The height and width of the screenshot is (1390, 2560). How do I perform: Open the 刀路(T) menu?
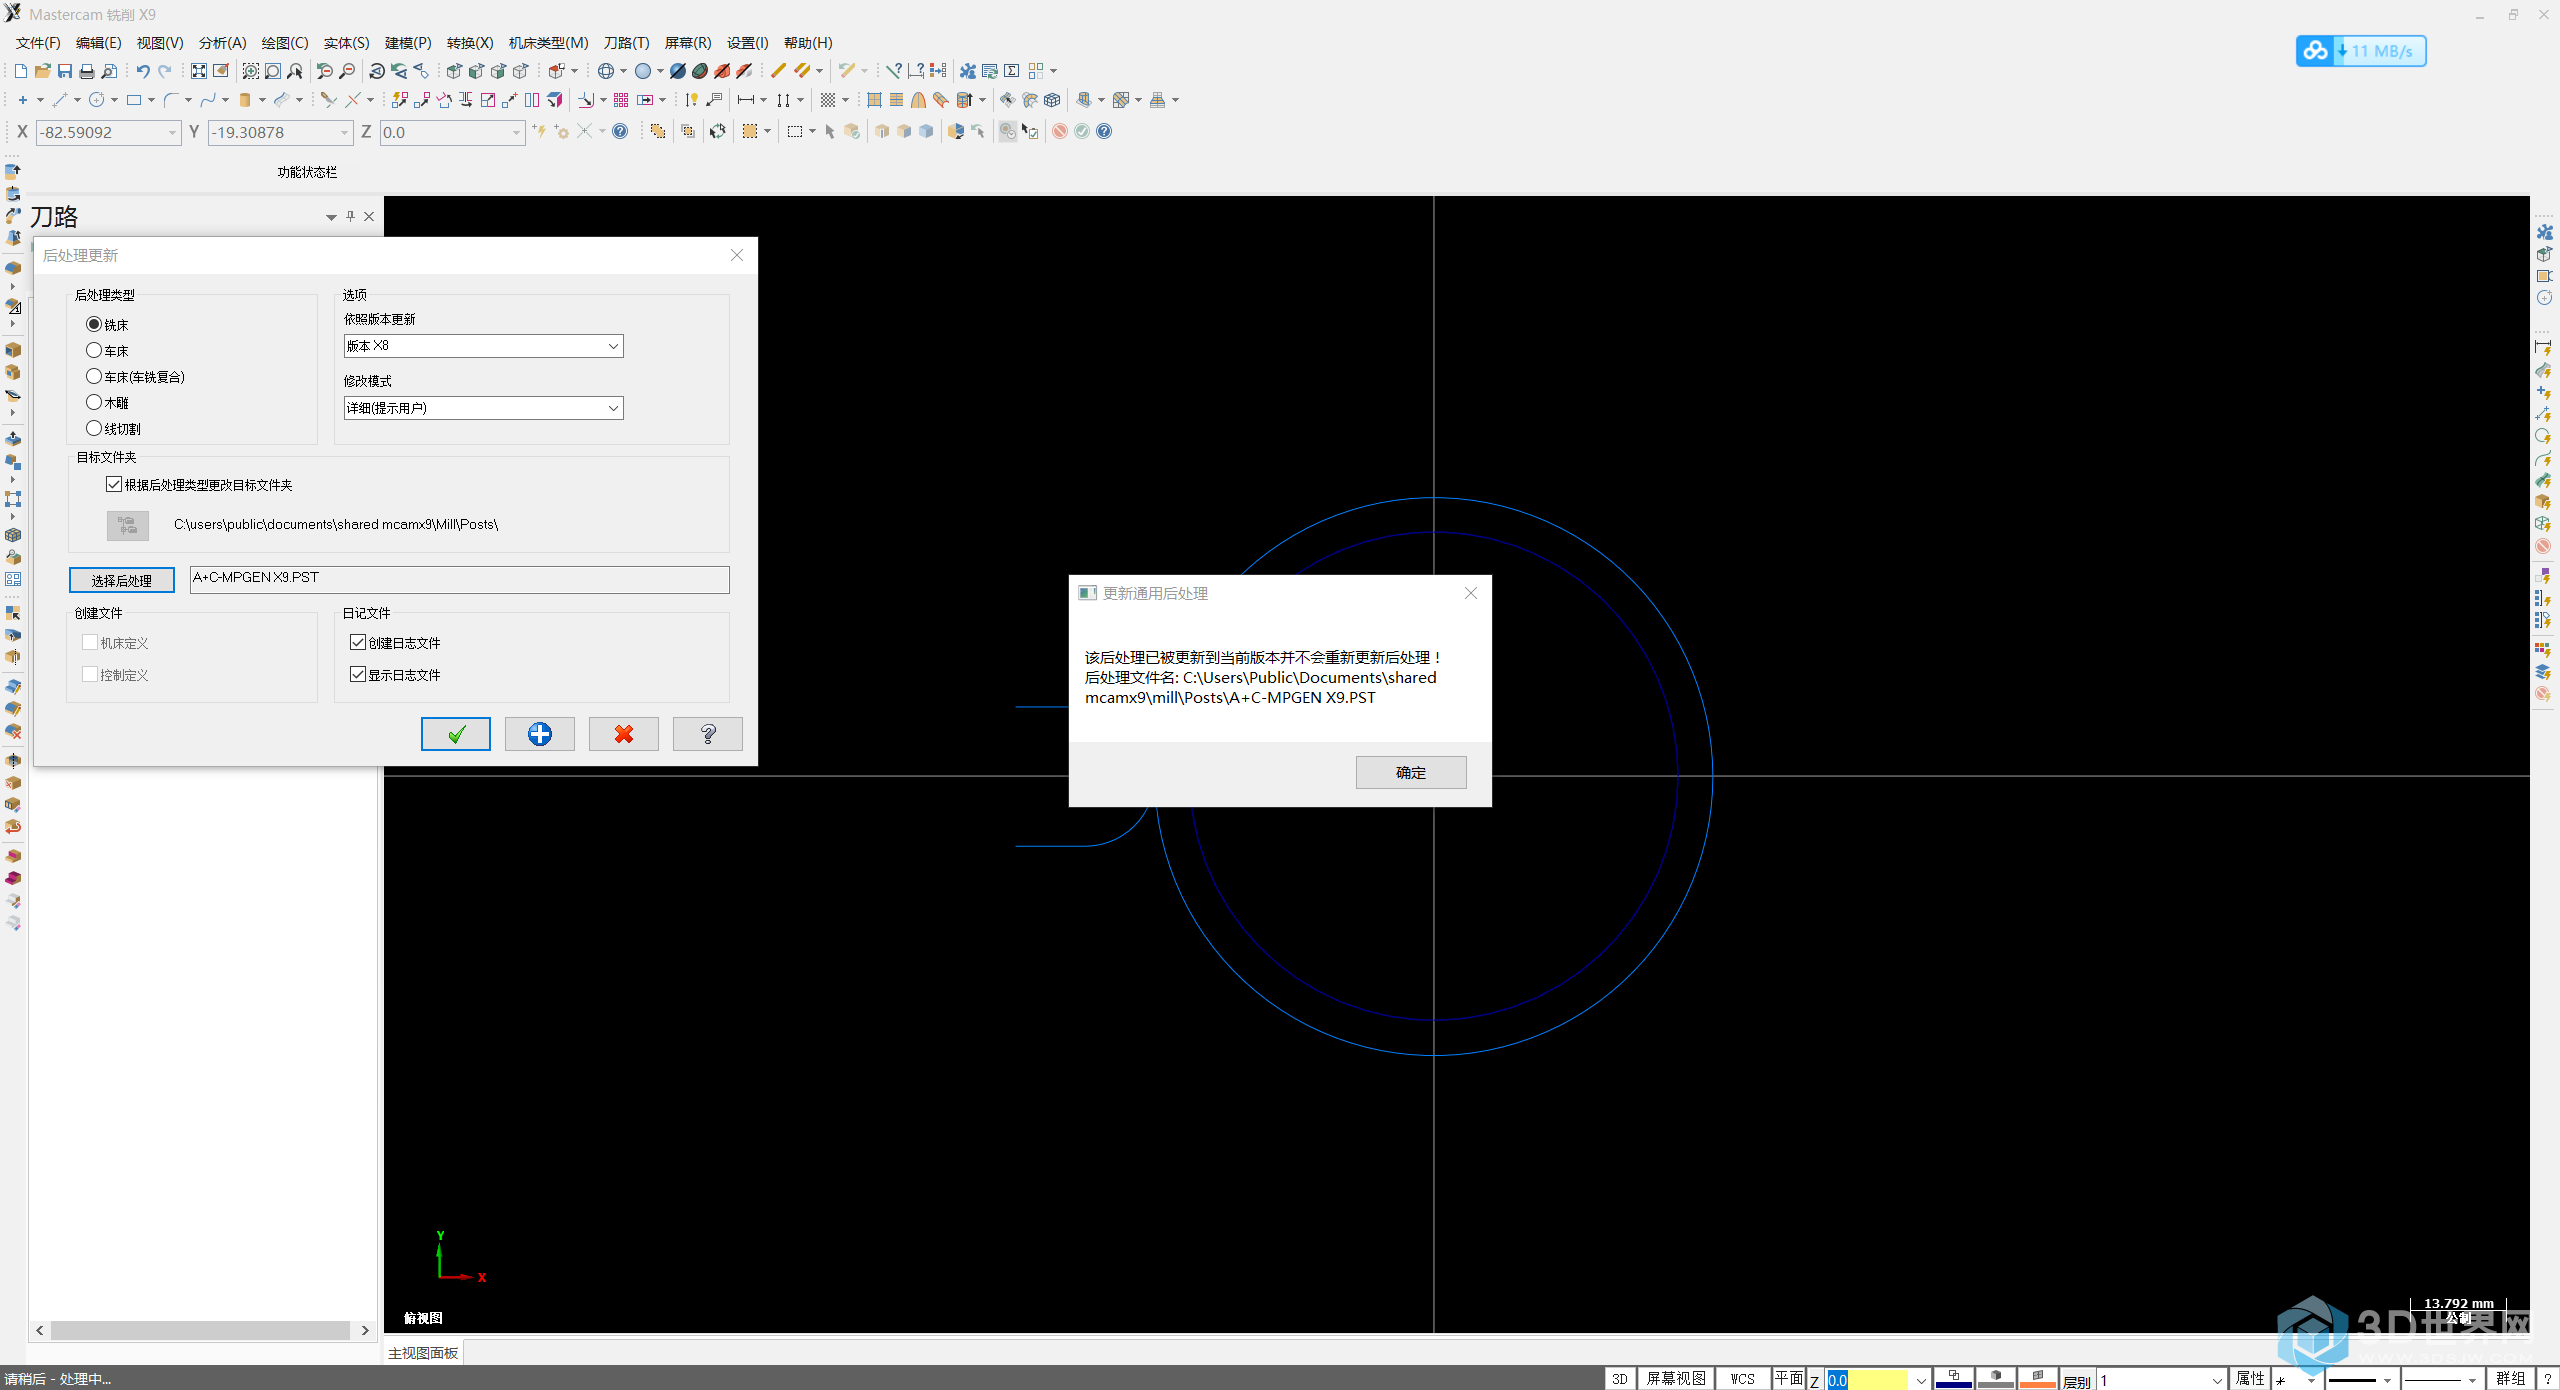click(626, 43)
